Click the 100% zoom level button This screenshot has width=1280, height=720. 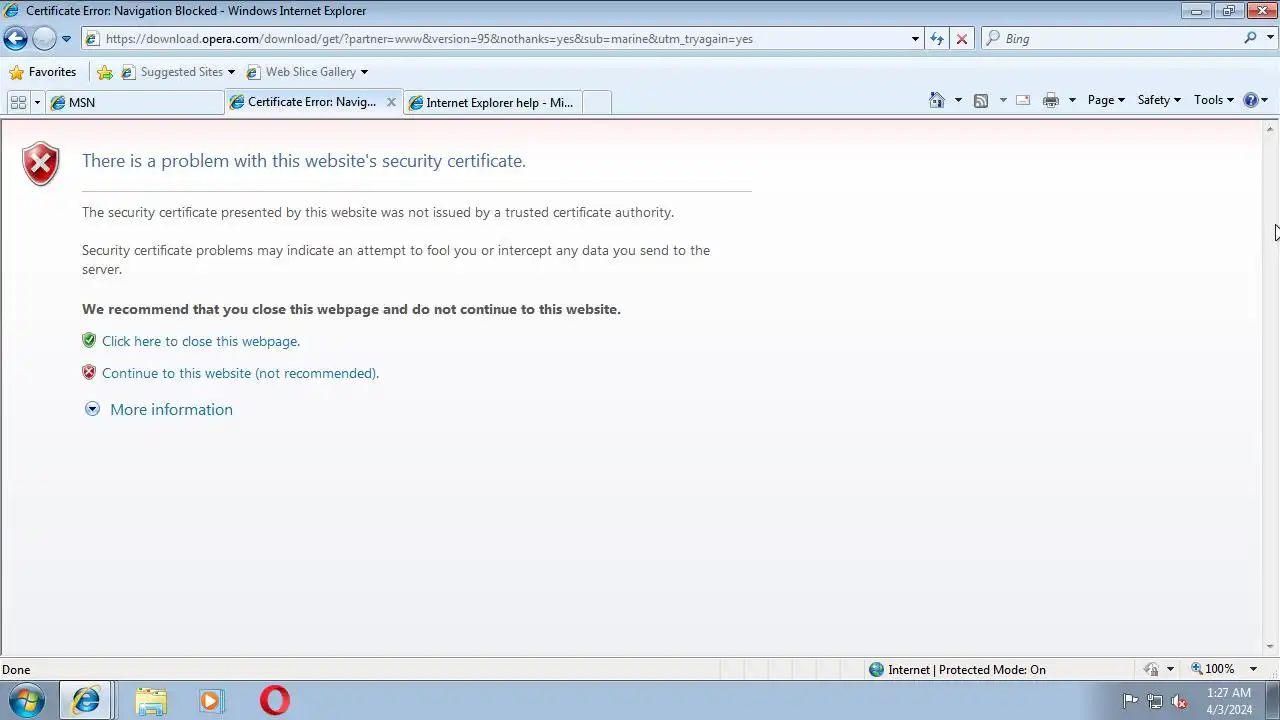(1213, 669)
